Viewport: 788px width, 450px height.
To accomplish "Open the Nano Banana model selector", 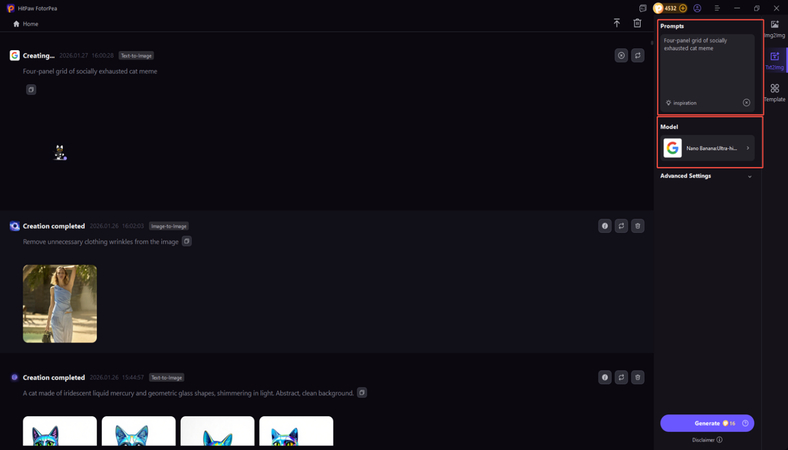I will [x=707, y=148].
